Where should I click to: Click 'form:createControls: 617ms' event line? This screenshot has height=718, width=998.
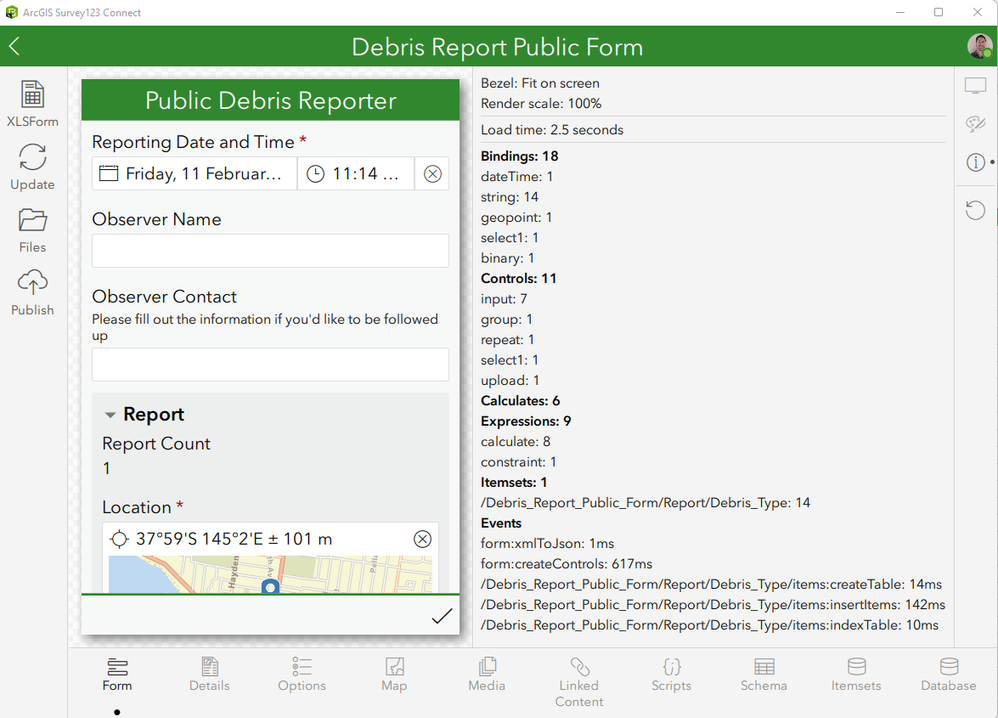[x=566, y=563]
